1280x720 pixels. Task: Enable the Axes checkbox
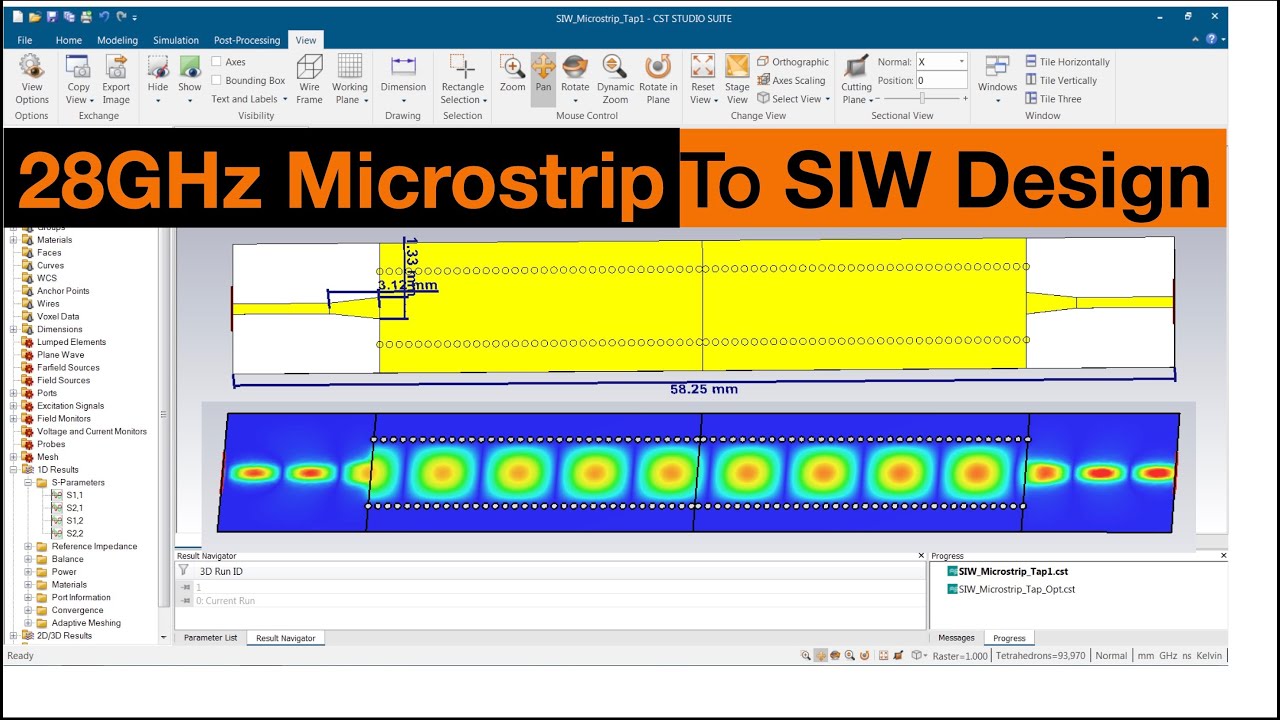tap(216, 62)
